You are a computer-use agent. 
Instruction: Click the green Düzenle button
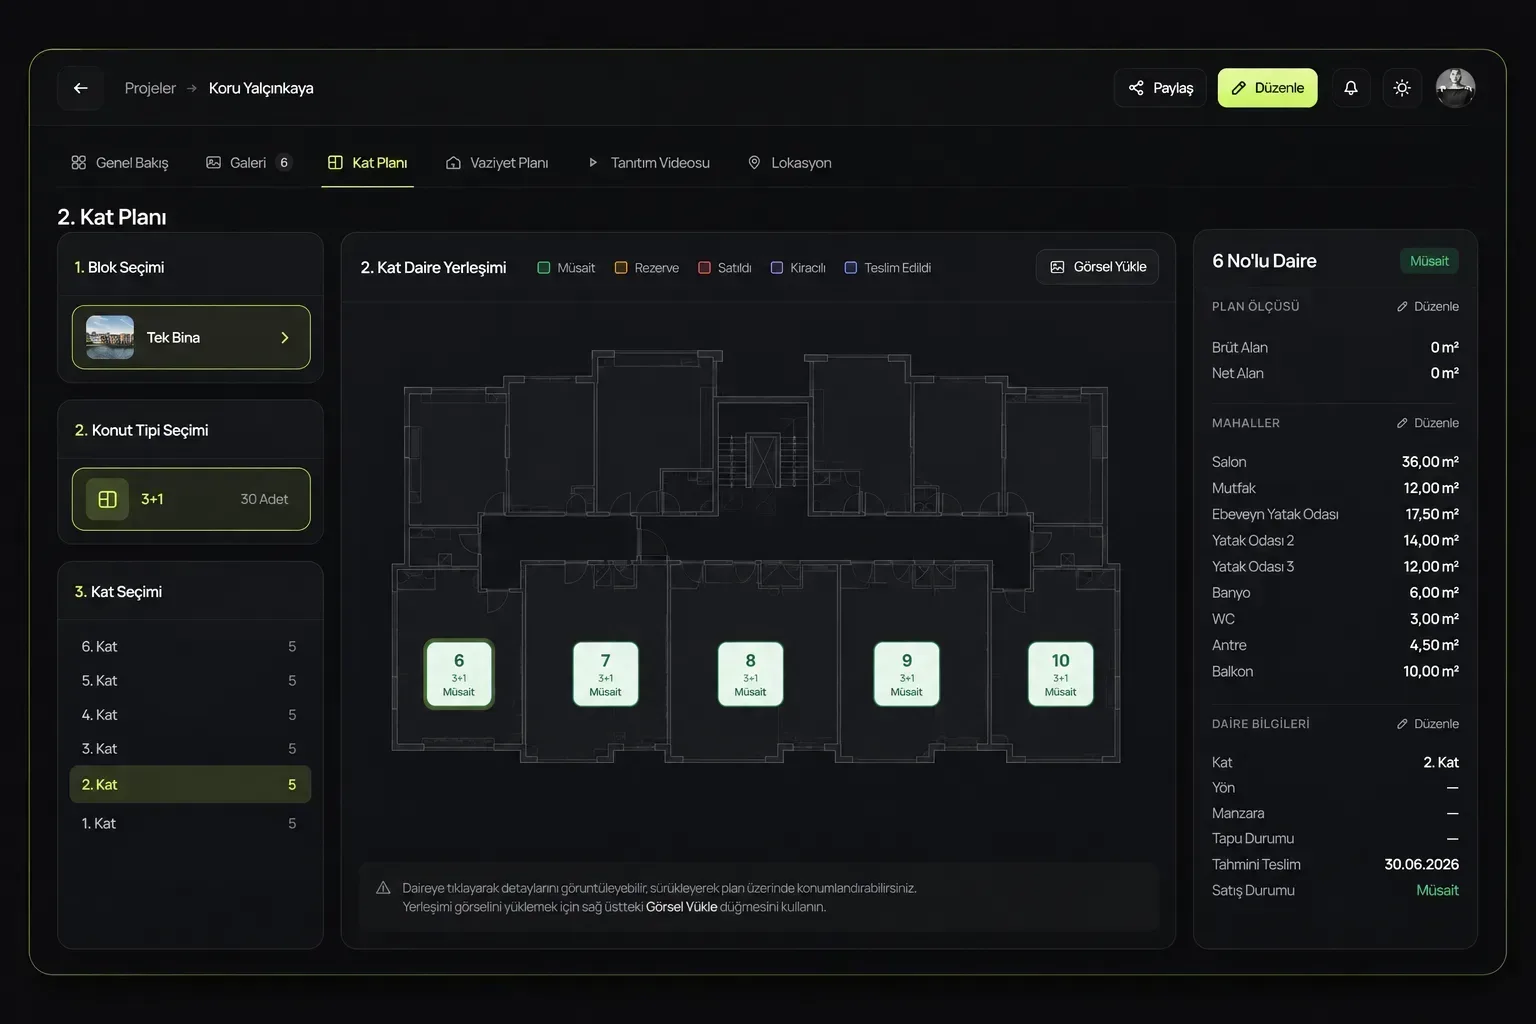point(1267,88)
